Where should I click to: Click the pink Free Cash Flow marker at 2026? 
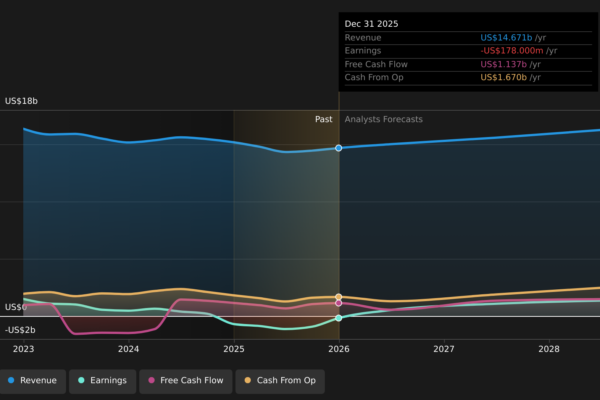[339, 303]
